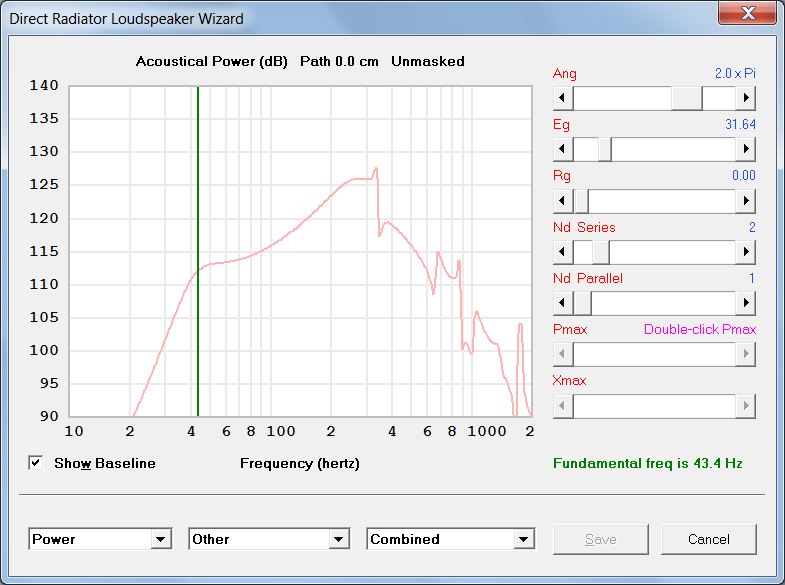Click the Nd Series slider thumb
Viewport: 785px width, 585px height.
(601, 252)
